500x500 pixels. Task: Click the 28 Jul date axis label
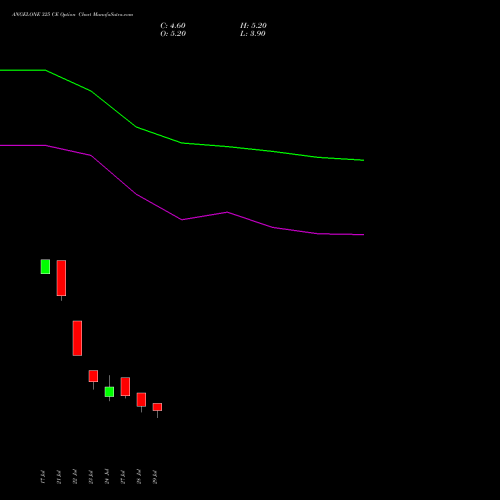139,477
